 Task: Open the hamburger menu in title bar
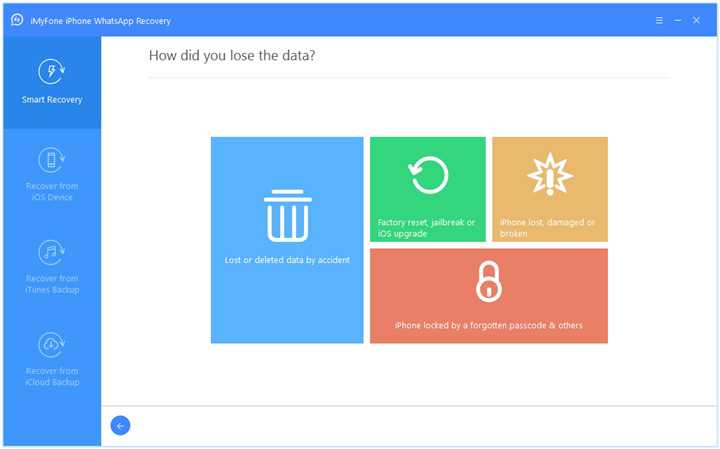click(x=659, y=19)
